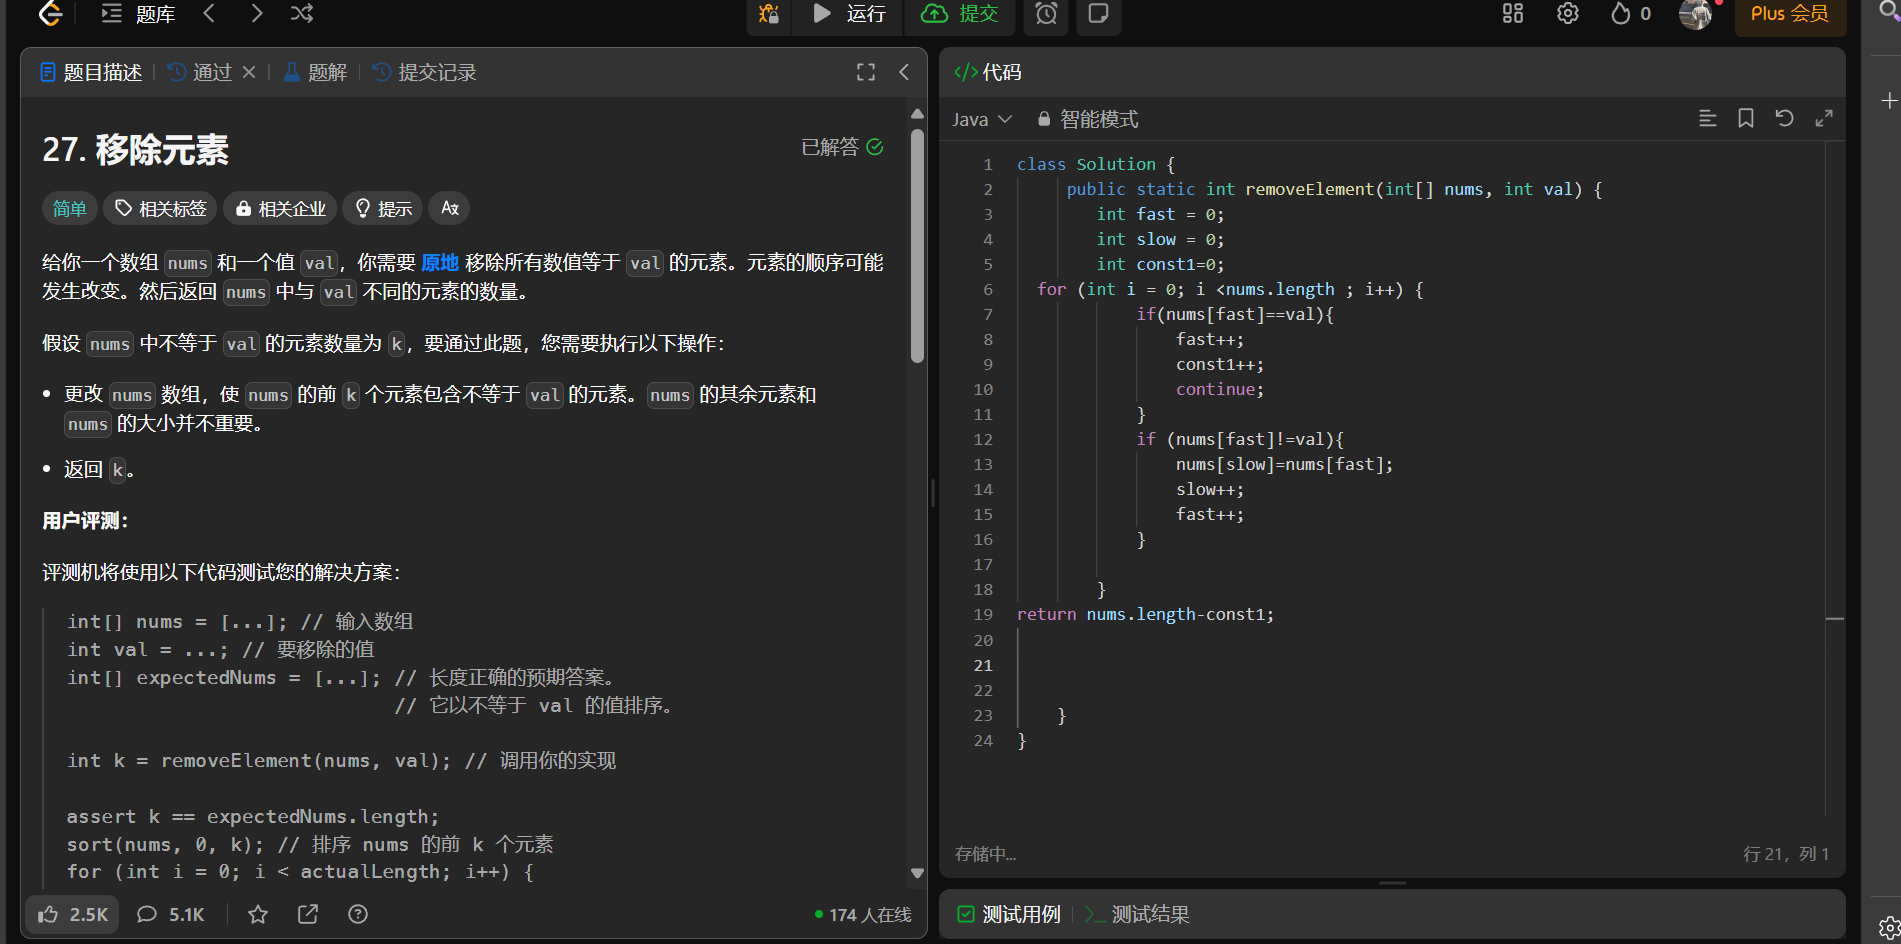This screenshot has width=1901, height=944.
Task: Reset code with the undo arrow icon
Action: 1784,118
